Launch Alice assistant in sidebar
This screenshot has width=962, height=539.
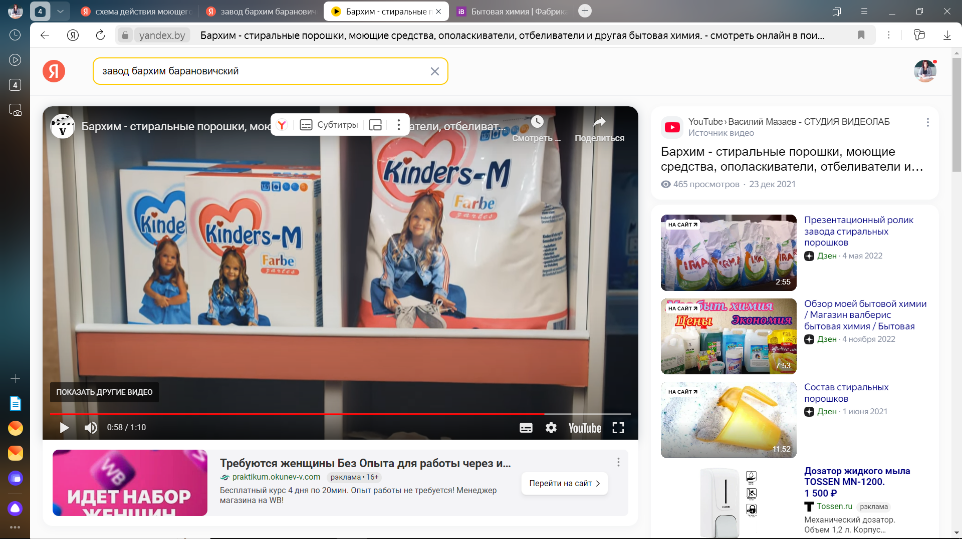[x=15, y=508]
